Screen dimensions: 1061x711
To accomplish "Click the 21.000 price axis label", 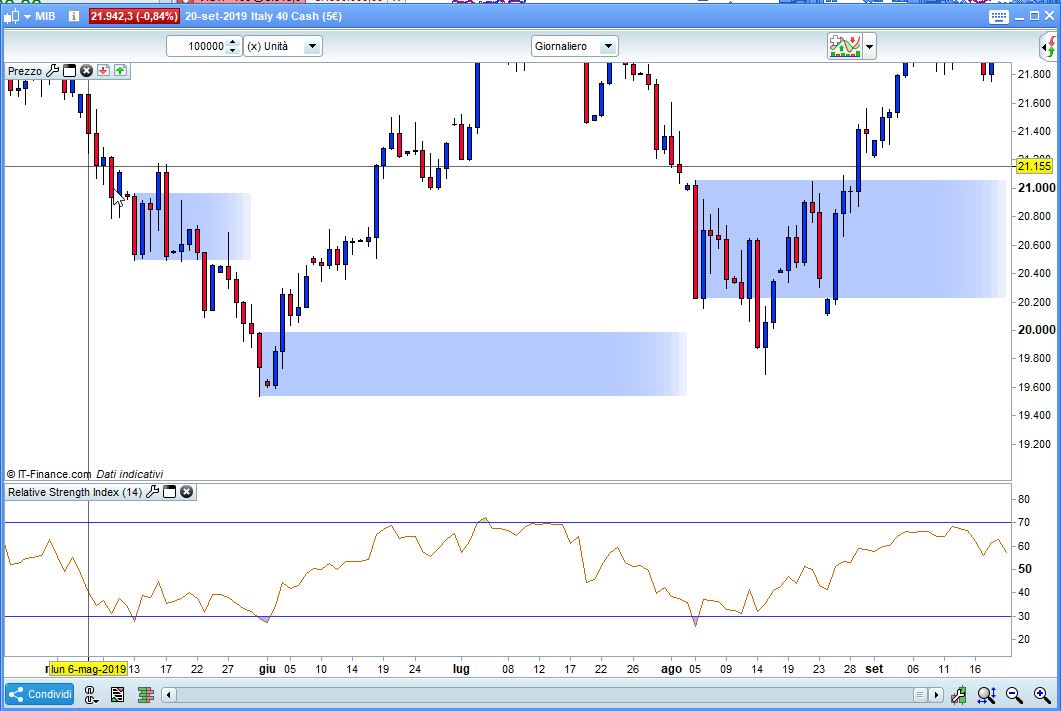I will [1036, 187].
